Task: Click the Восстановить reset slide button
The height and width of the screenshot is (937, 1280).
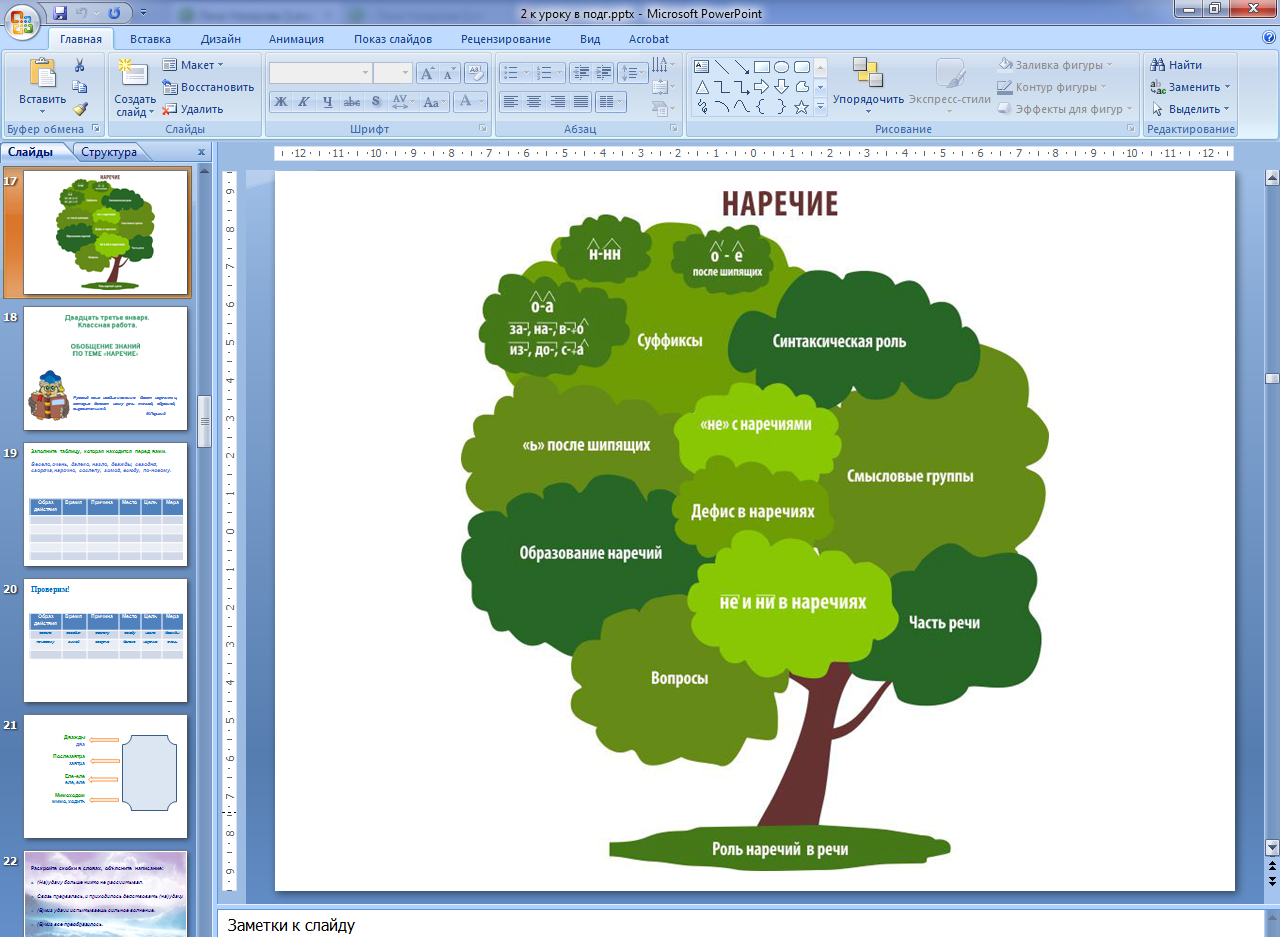Action: point(208,87)
